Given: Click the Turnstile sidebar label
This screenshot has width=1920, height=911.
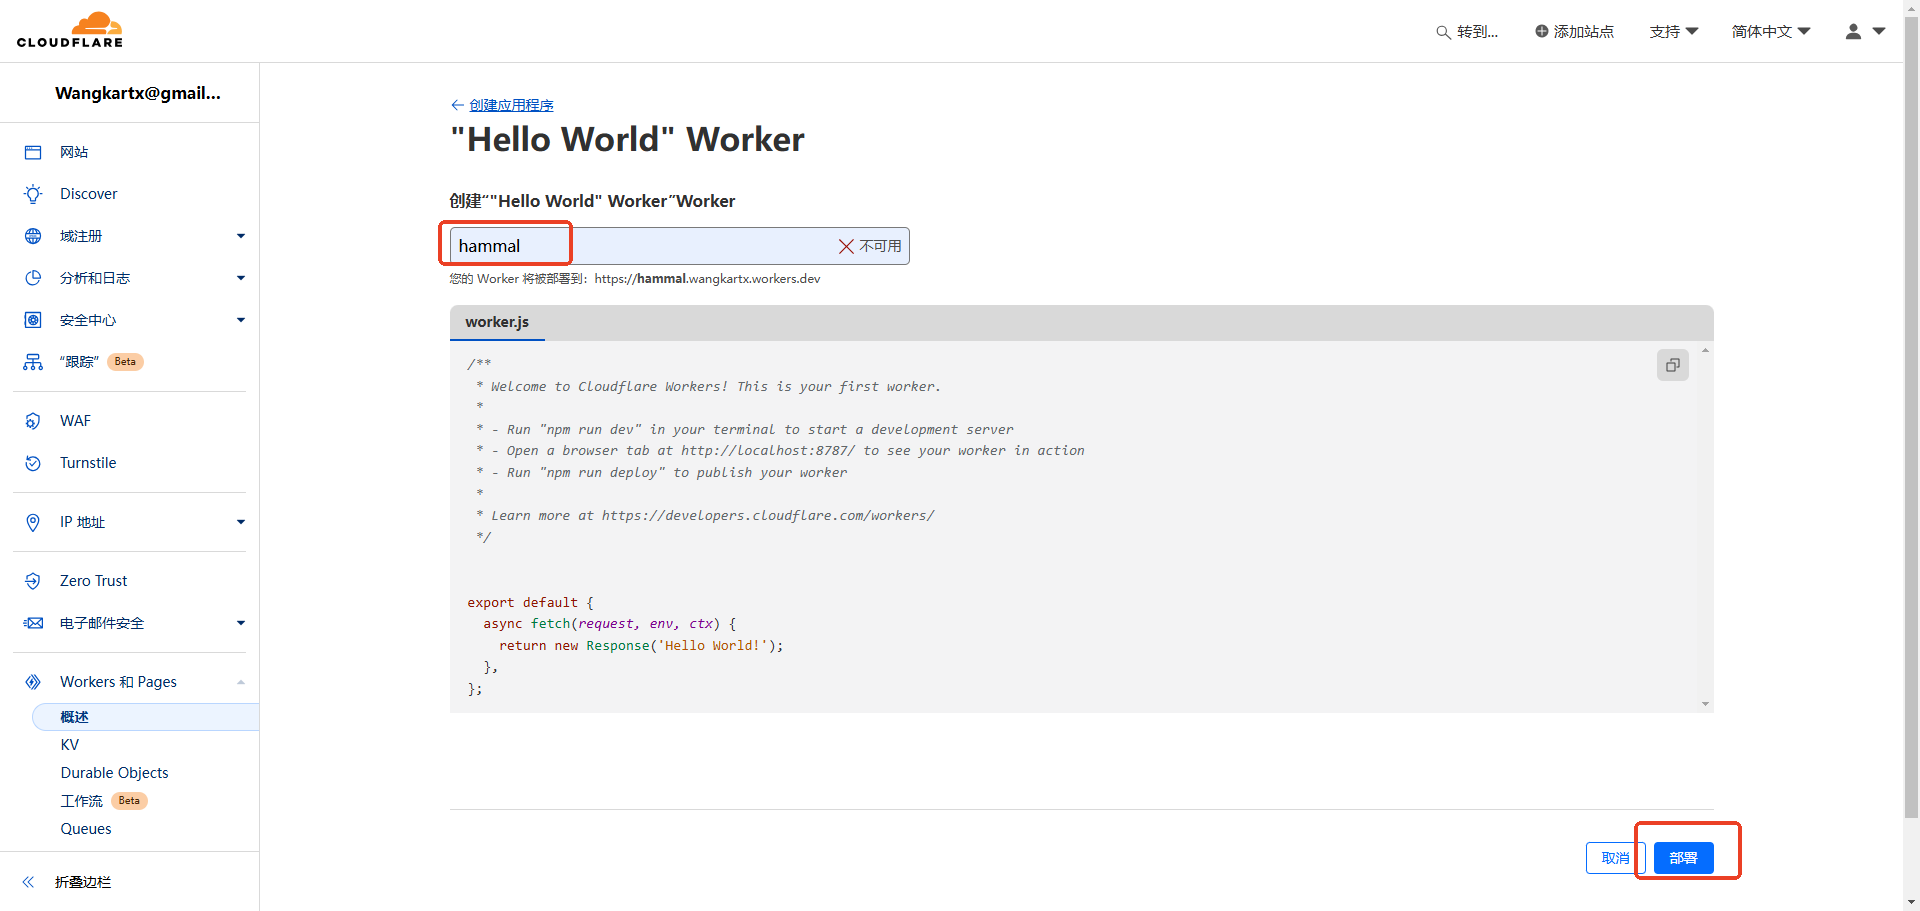Looking at the screenshot, I should (x=88, y=463).
